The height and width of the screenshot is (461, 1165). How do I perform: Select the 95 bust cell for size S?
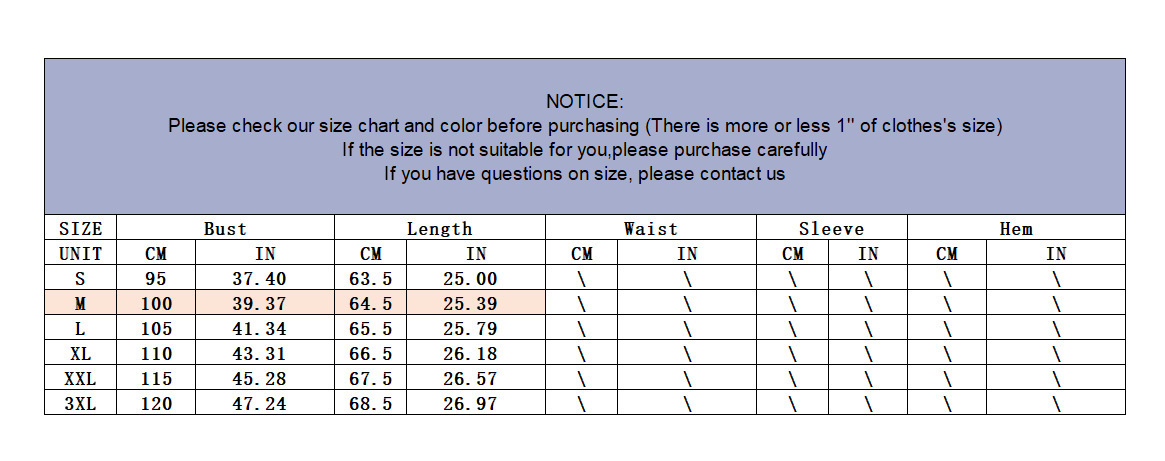coord(157,279)
